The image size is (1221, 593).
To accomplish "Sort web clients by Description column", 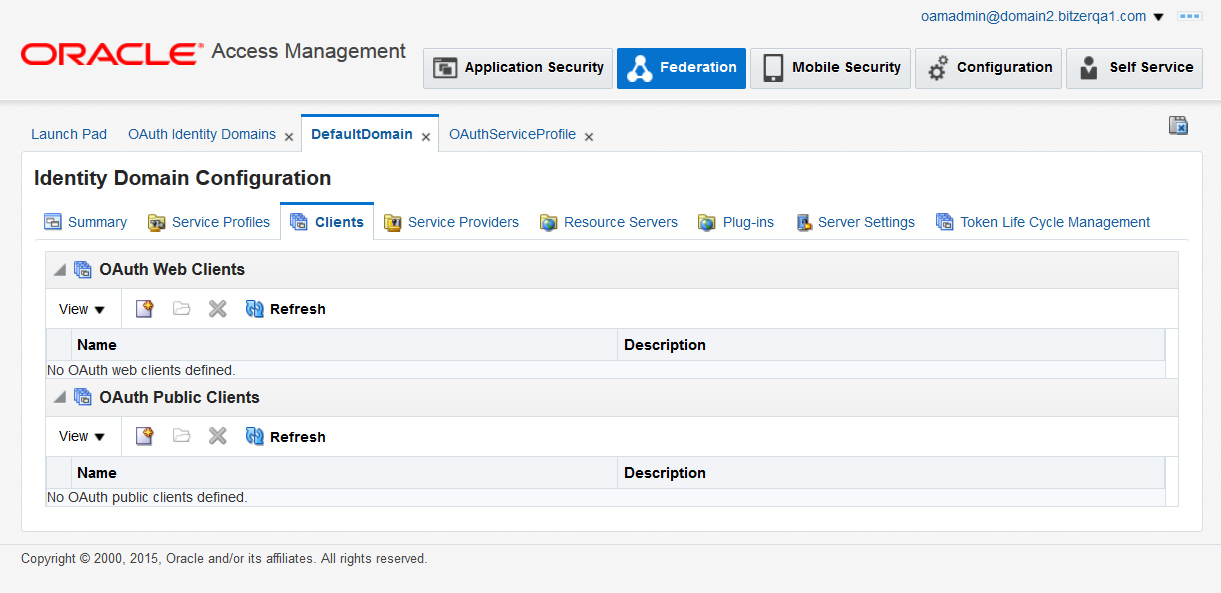I will (x=891, y=345).
